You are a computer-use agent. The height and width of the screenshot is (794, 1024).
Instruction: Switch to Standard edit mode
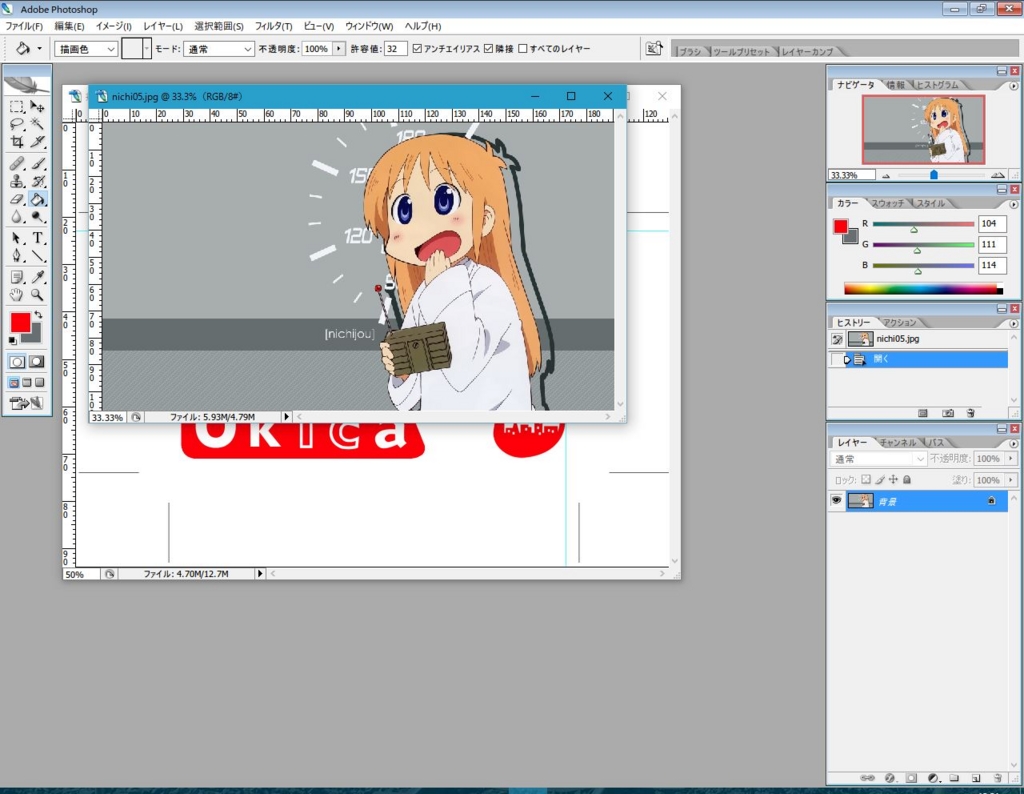pyautogui.click(x=17, y=362)
